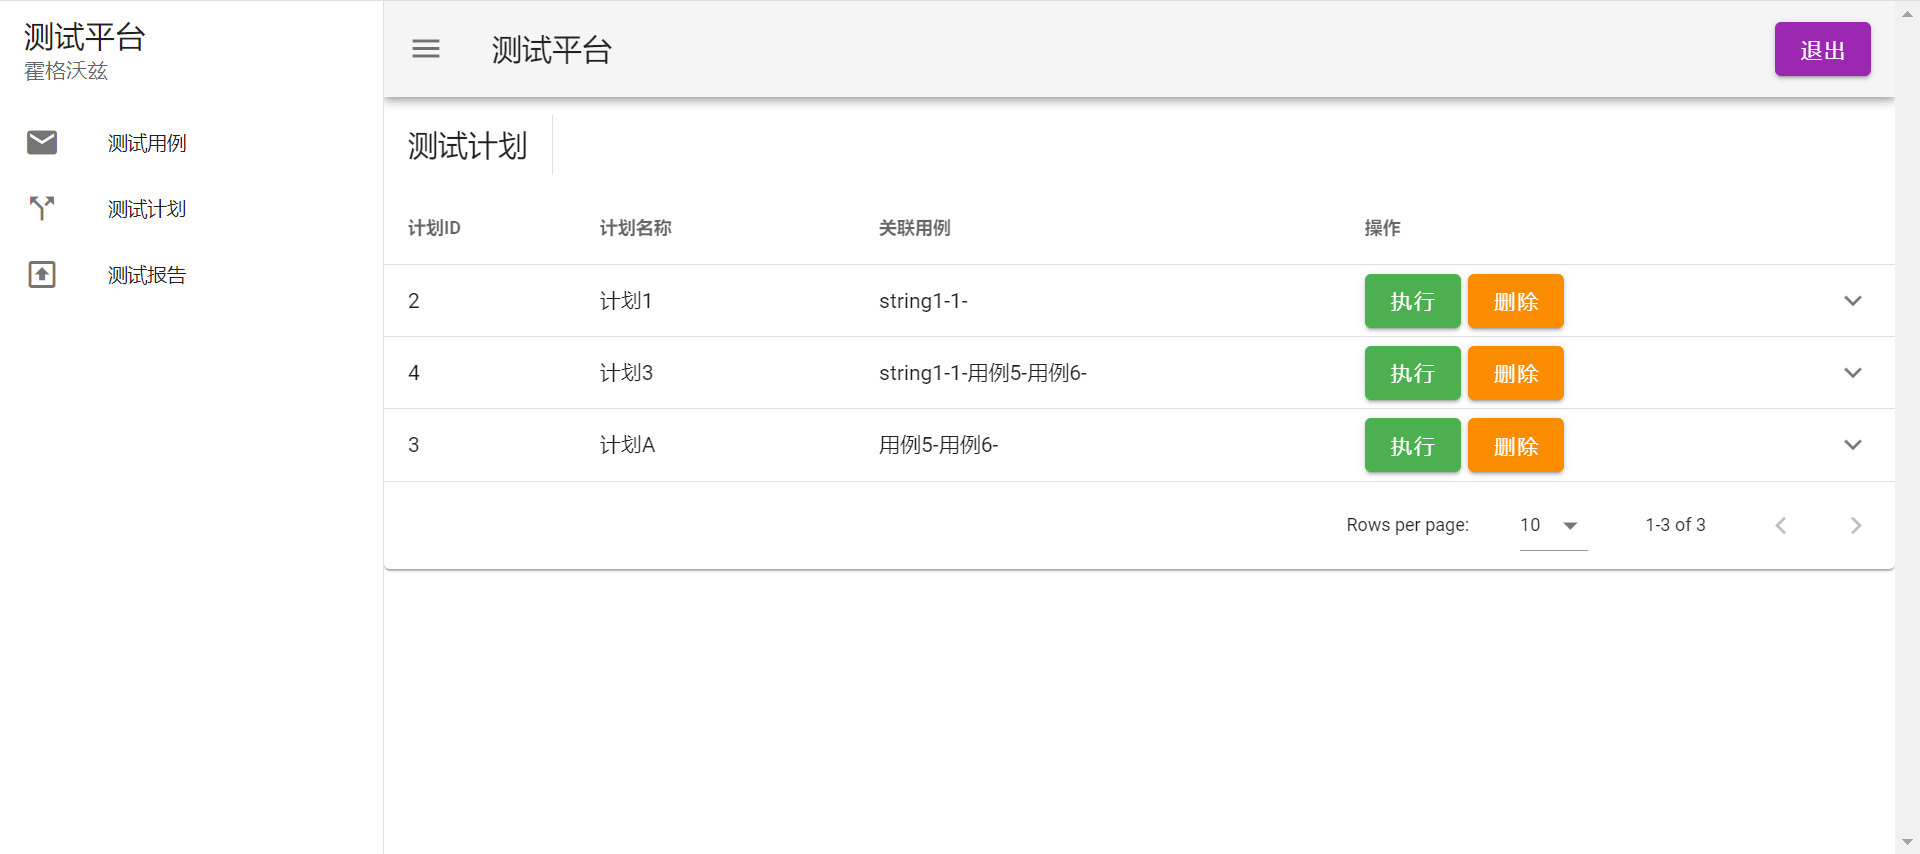This screenshot has width=1920, height=854.
Task: Open 测试用例 in the sidebar
Action: [147, 143]
